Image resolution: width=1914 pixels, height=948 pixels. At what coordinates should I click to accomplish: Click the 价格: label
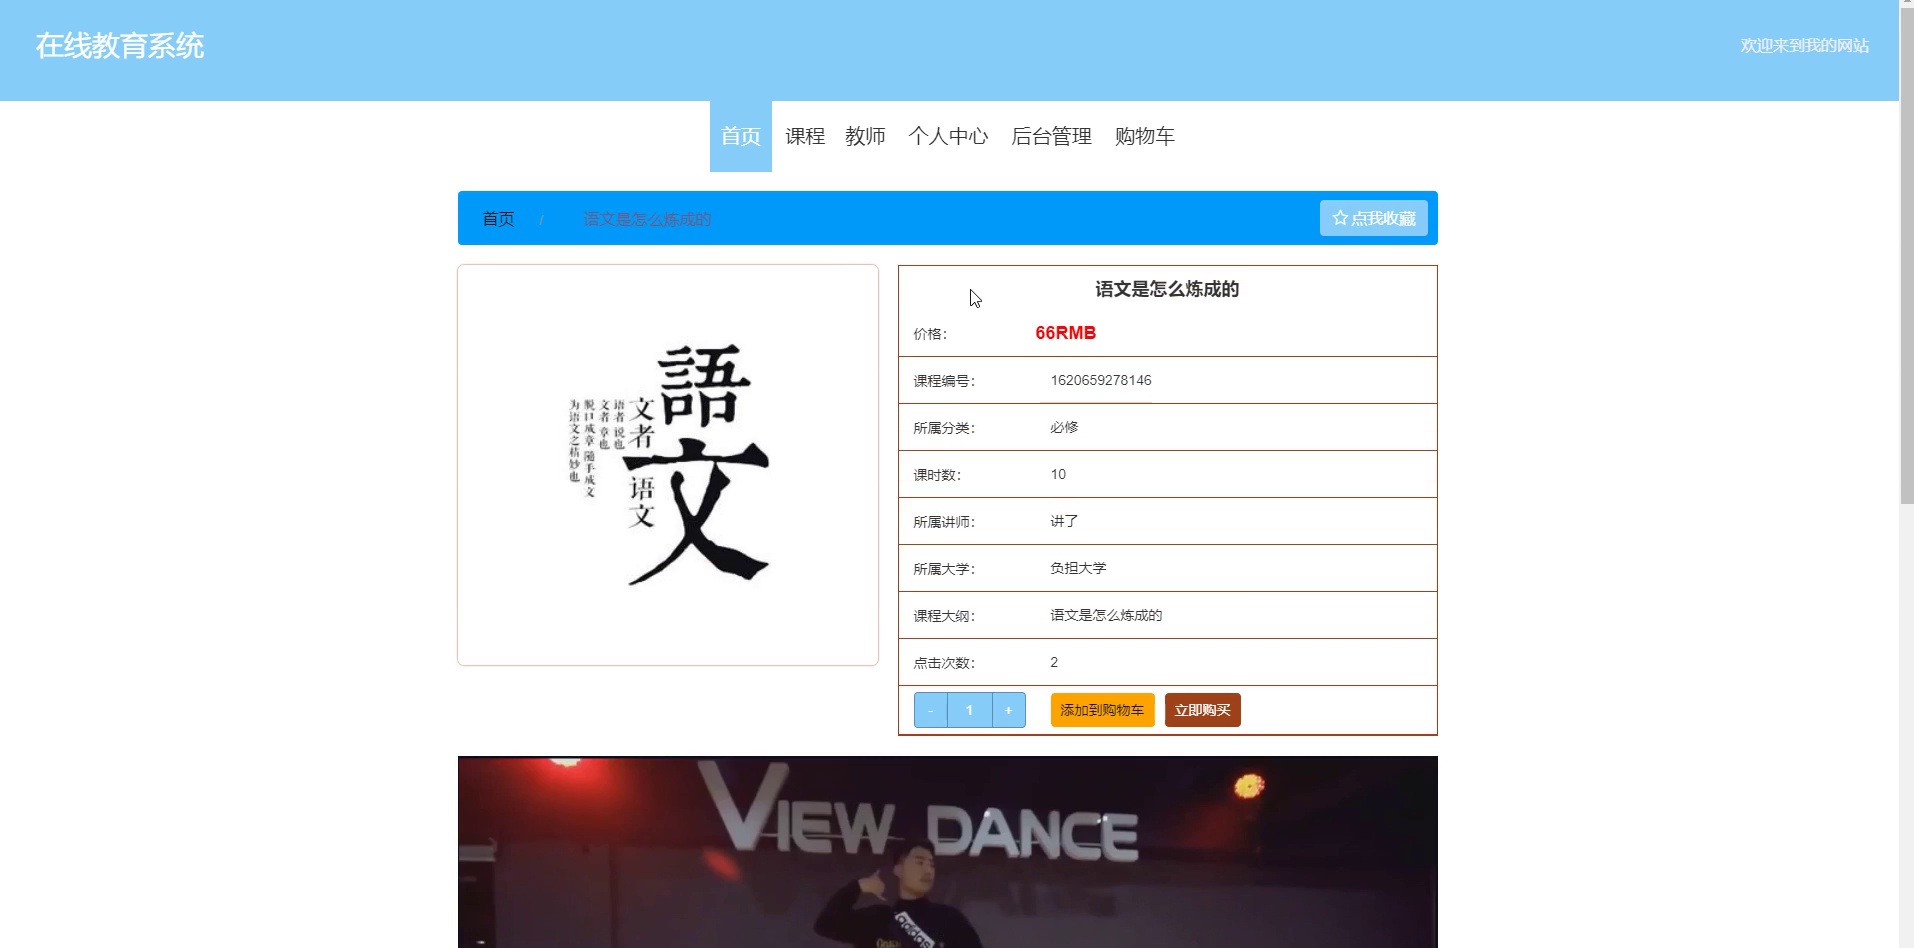(x=930, y=334)
